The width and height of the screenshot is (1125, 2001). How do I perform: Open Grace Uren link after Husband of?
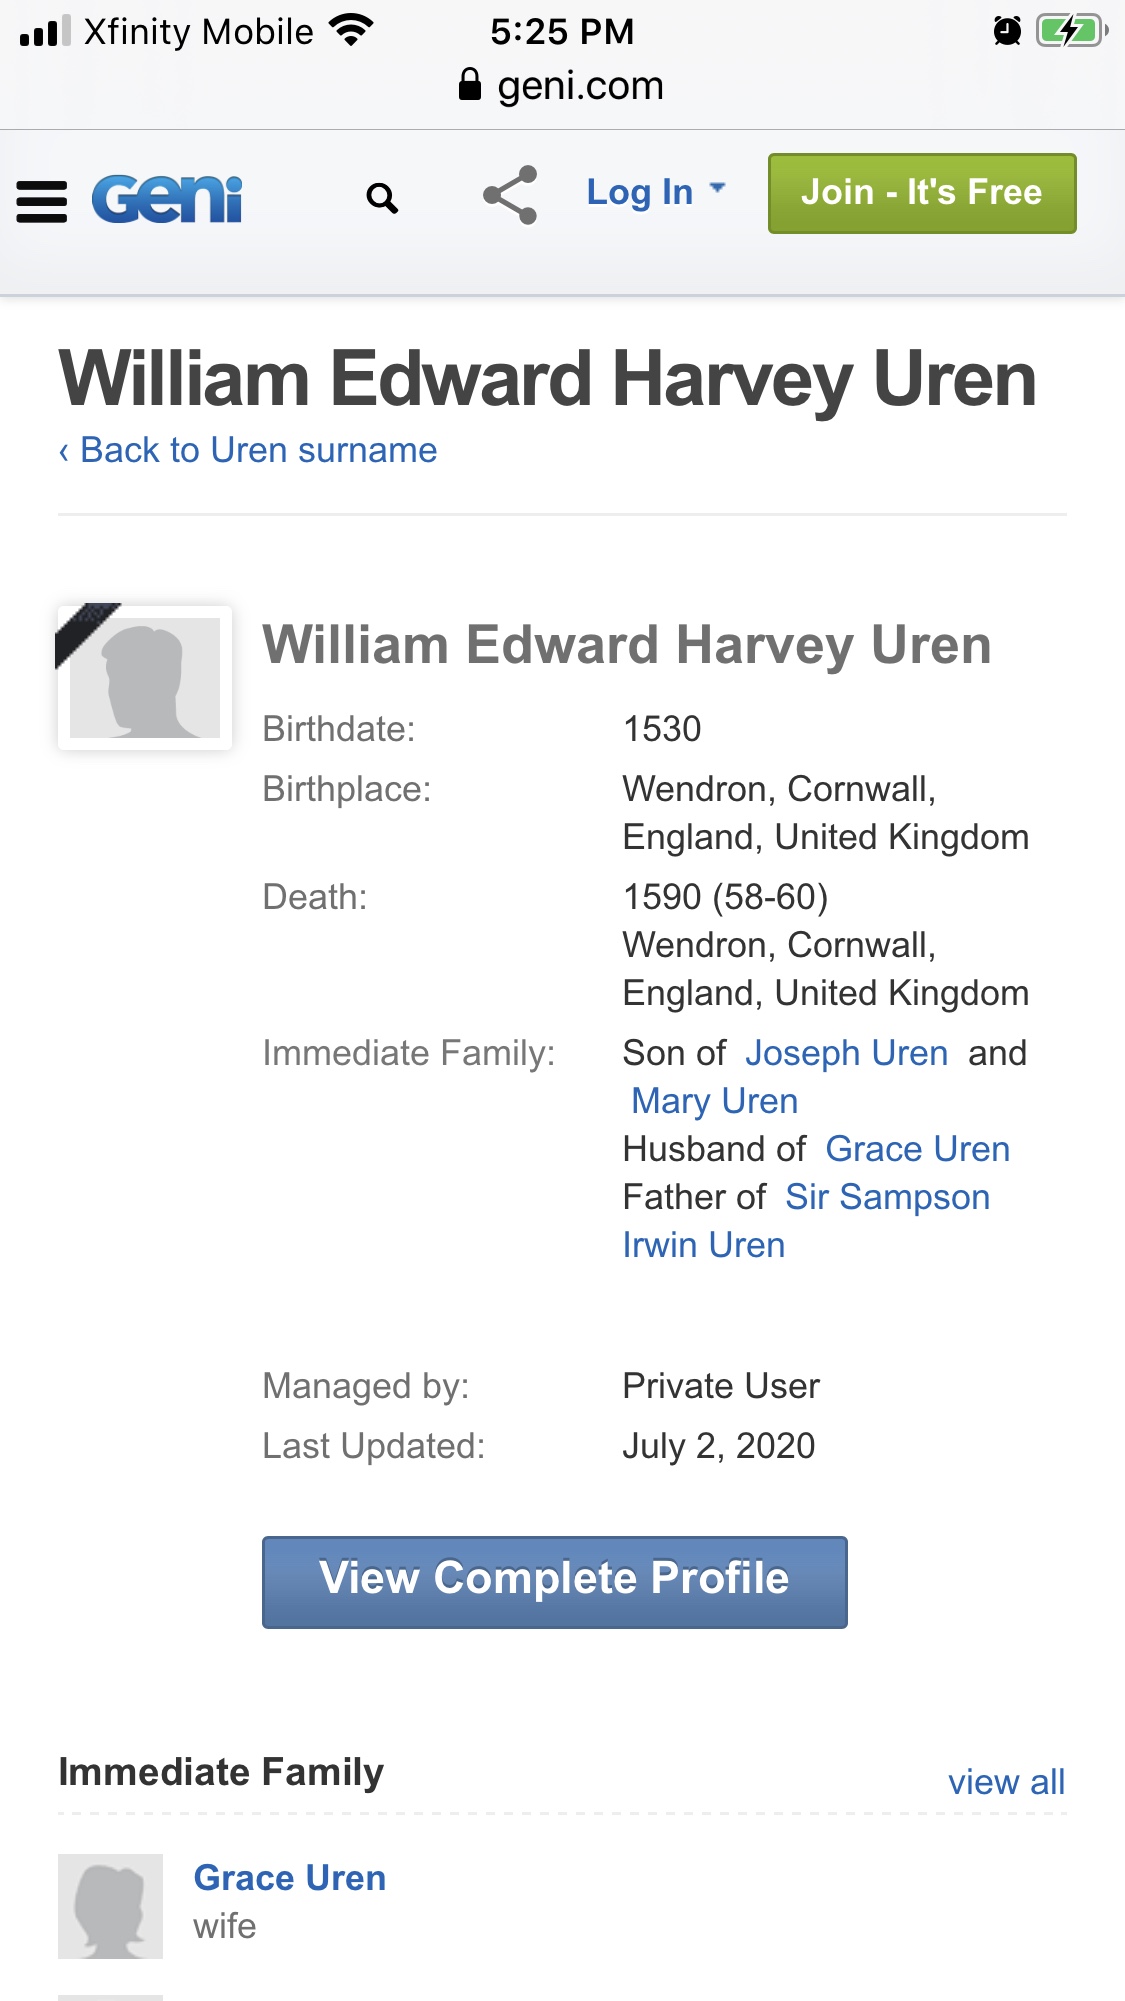[917, 1149]
